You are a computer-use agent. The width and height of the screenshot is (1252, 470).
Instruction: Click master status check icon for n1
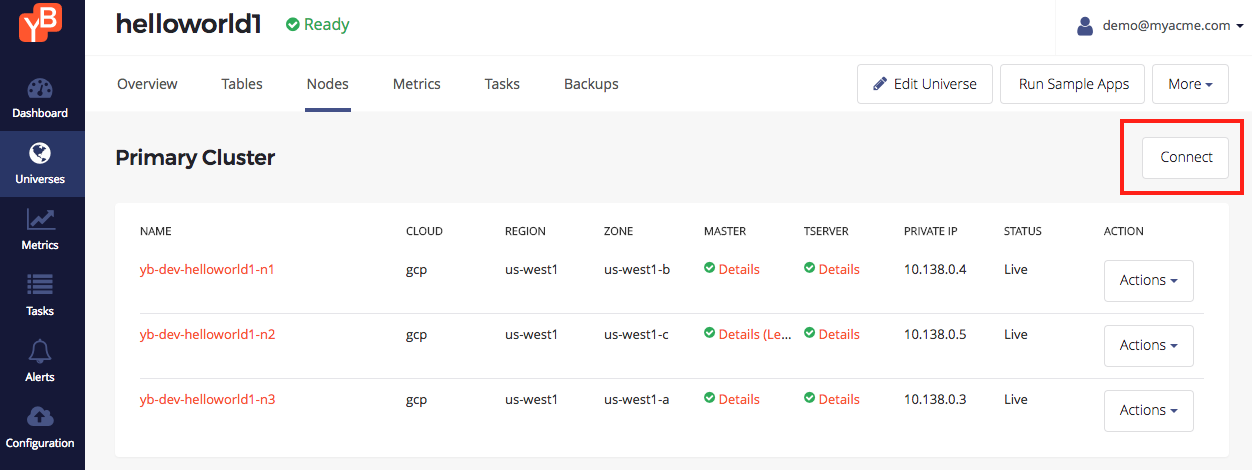pyautogui.click(x=709, y=268)
